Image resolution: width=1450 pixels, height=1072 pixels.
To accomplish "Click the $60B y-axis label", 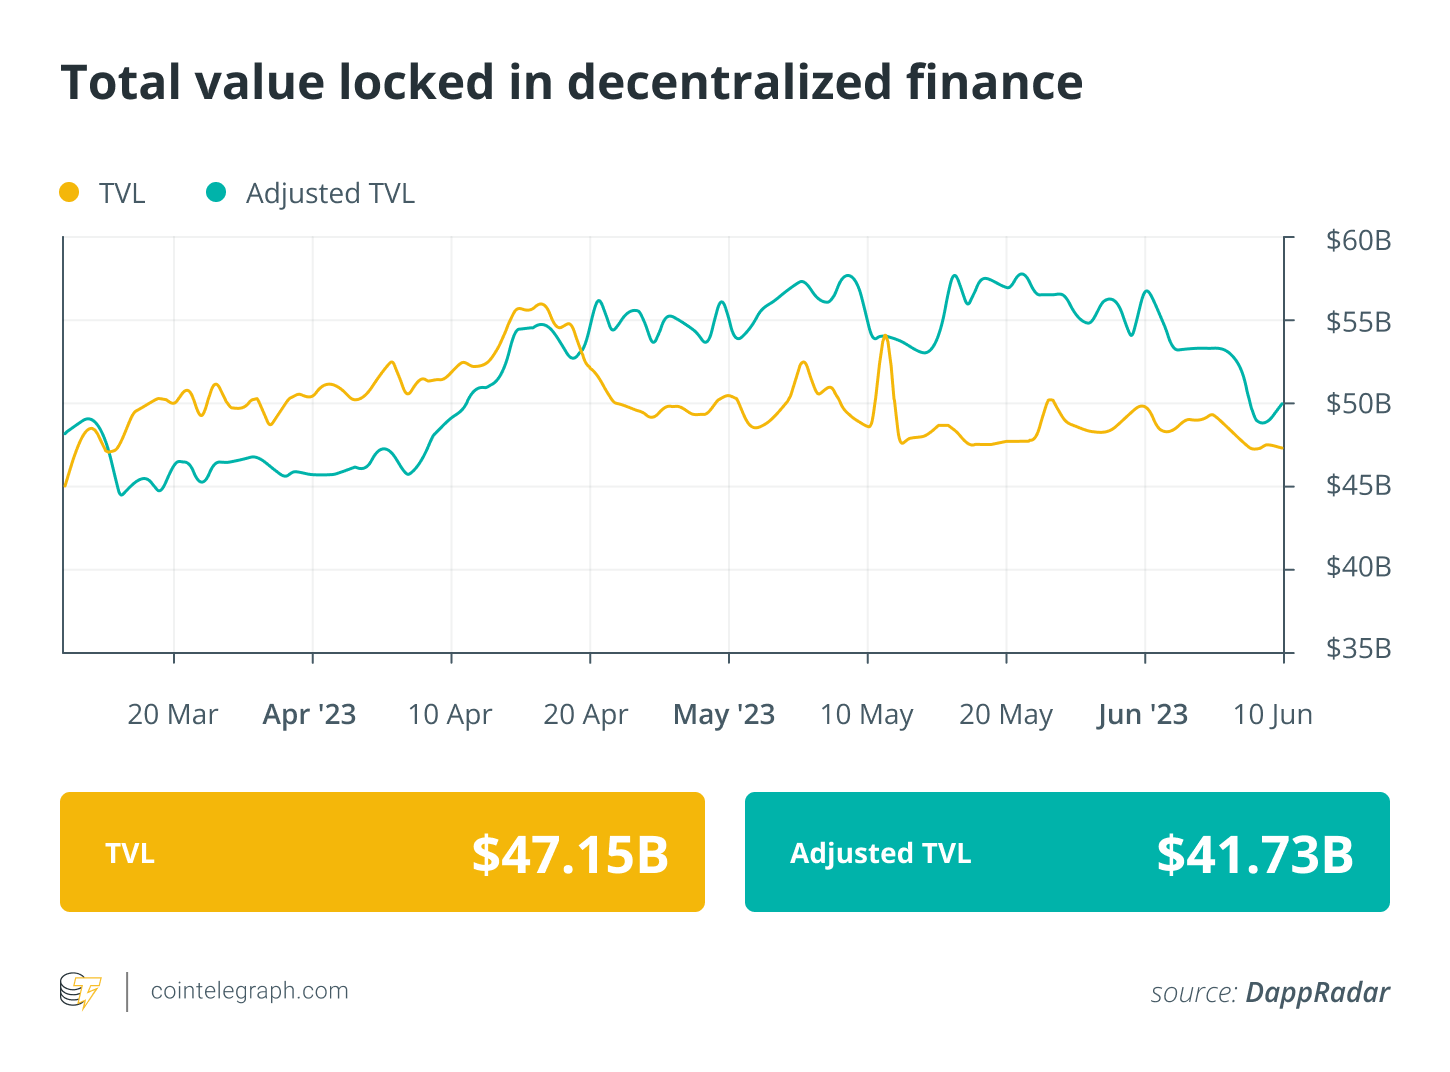I will tap(1358, 240).
